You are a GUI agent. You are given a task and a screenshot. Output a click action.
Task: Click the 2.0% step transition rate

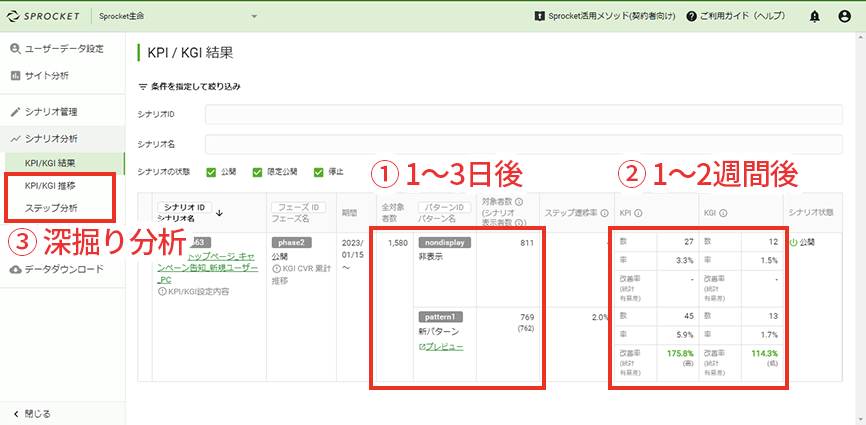pyautogui.click(x=600, y=317)
